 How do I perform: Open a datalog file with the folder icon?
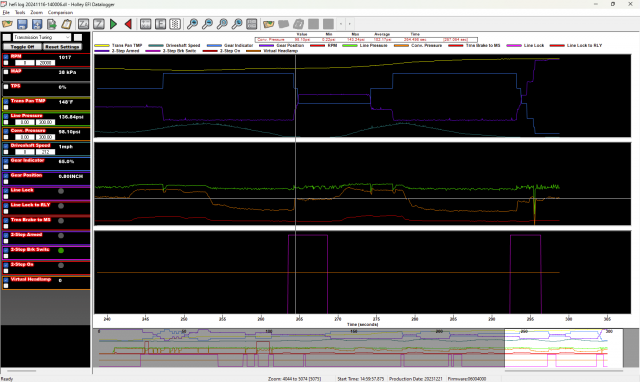[x=7, y=24]
